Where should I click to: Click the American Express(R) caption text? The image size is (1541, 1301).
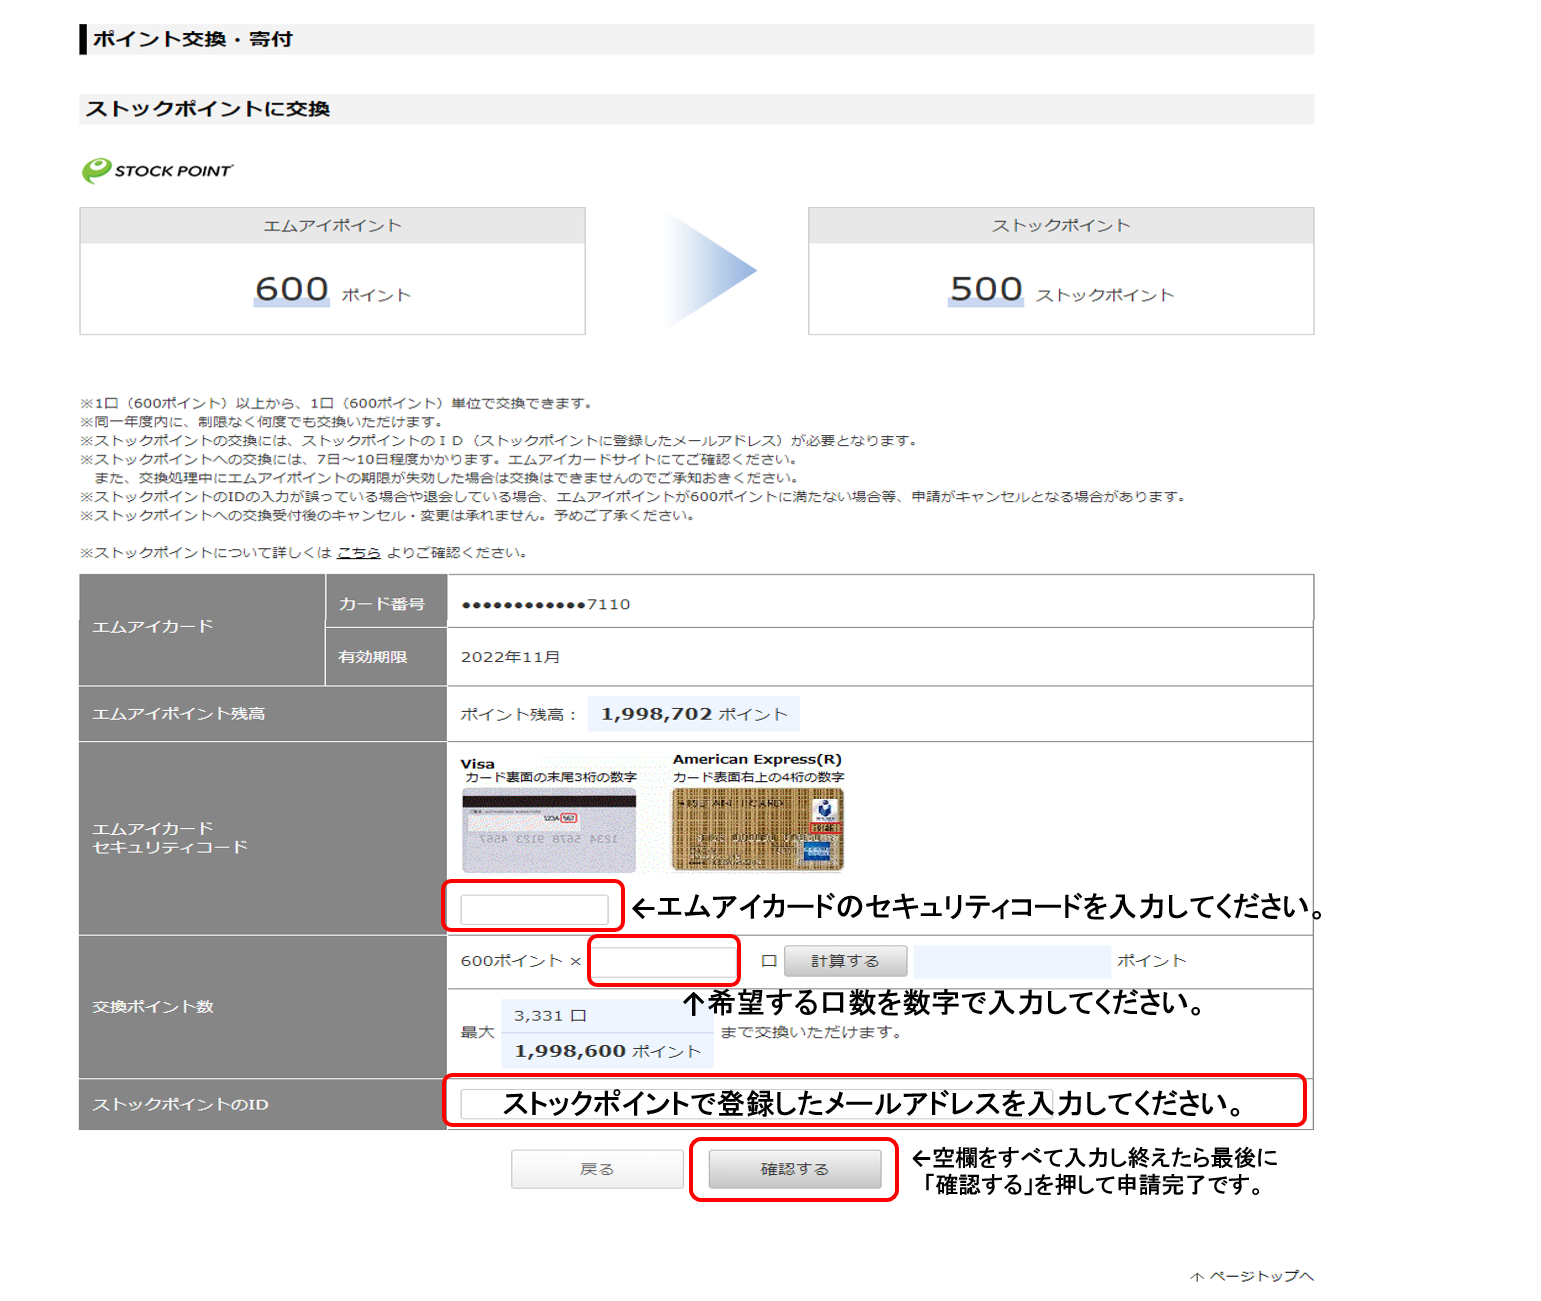757,759
